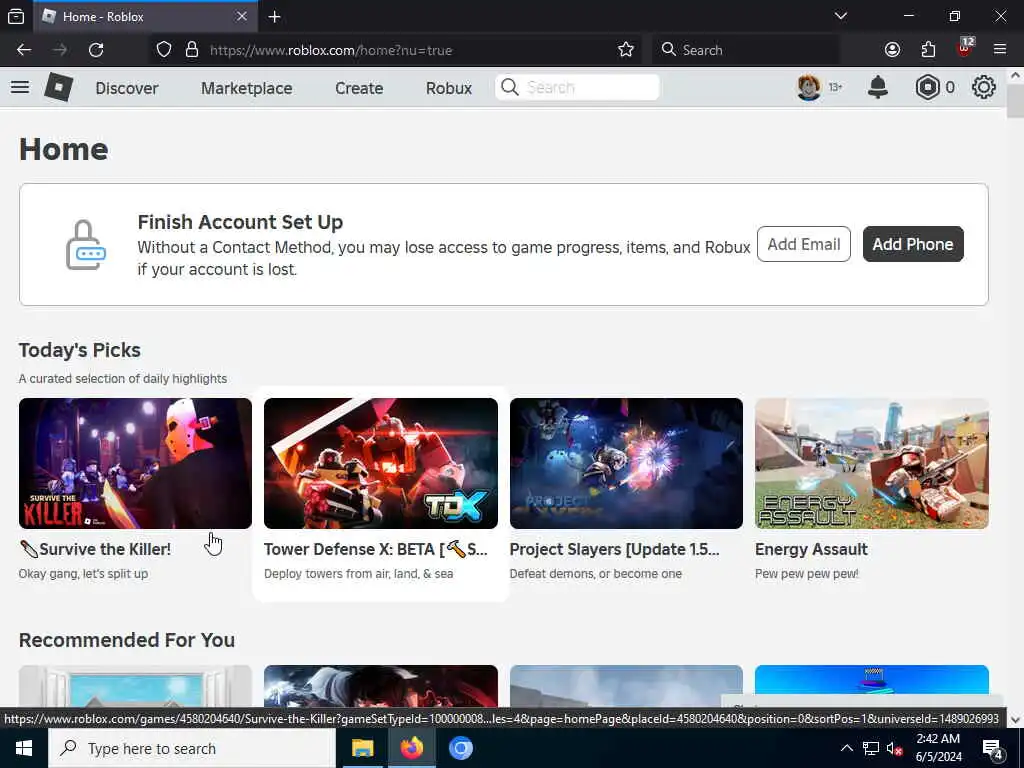The height and width of the screenshot is (768, 1024).
Task: Show site security padlock info
Action: 192,50
